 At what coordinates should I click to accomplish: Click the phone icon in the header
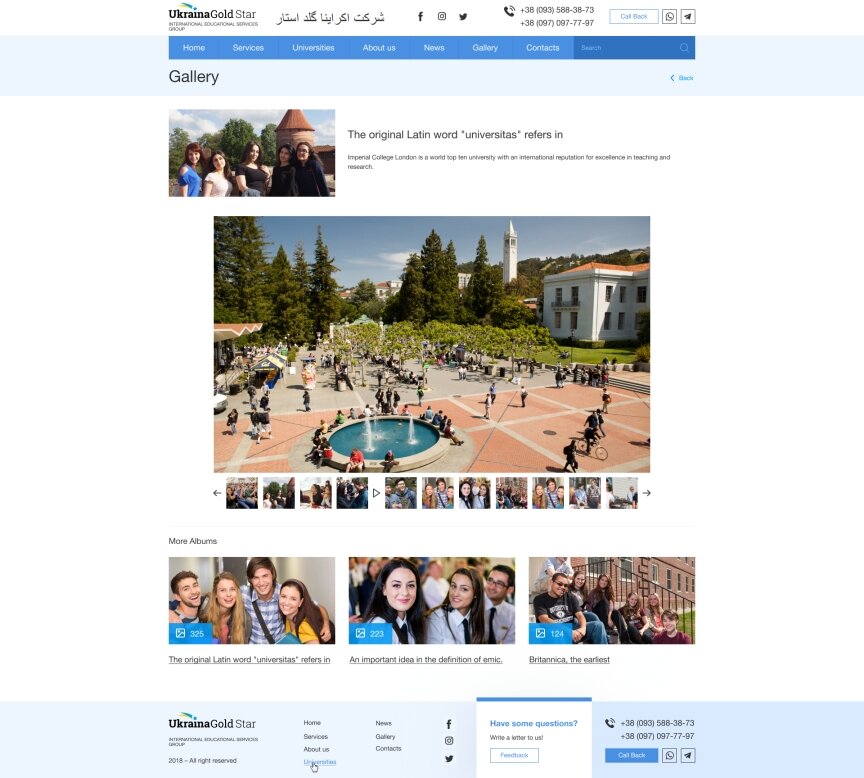(509, 11)
